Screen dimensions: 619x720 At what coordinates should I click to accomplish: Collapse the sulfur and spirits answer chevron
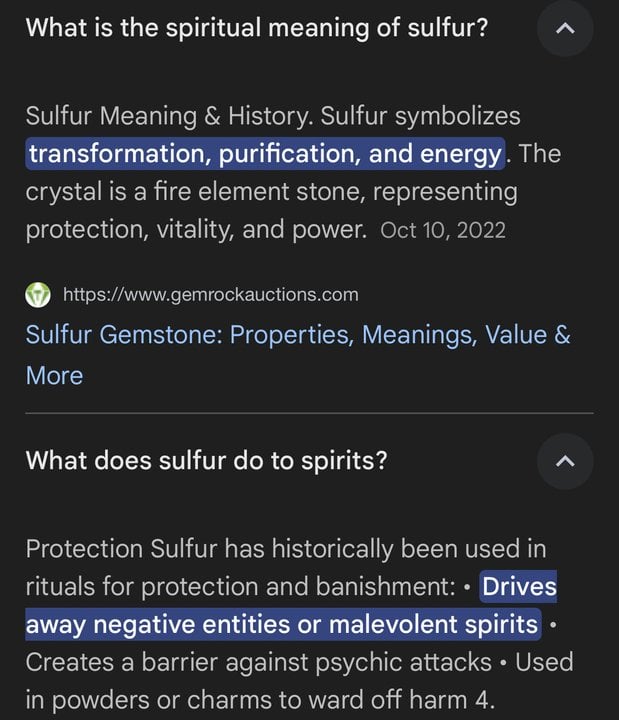(565, 461)
